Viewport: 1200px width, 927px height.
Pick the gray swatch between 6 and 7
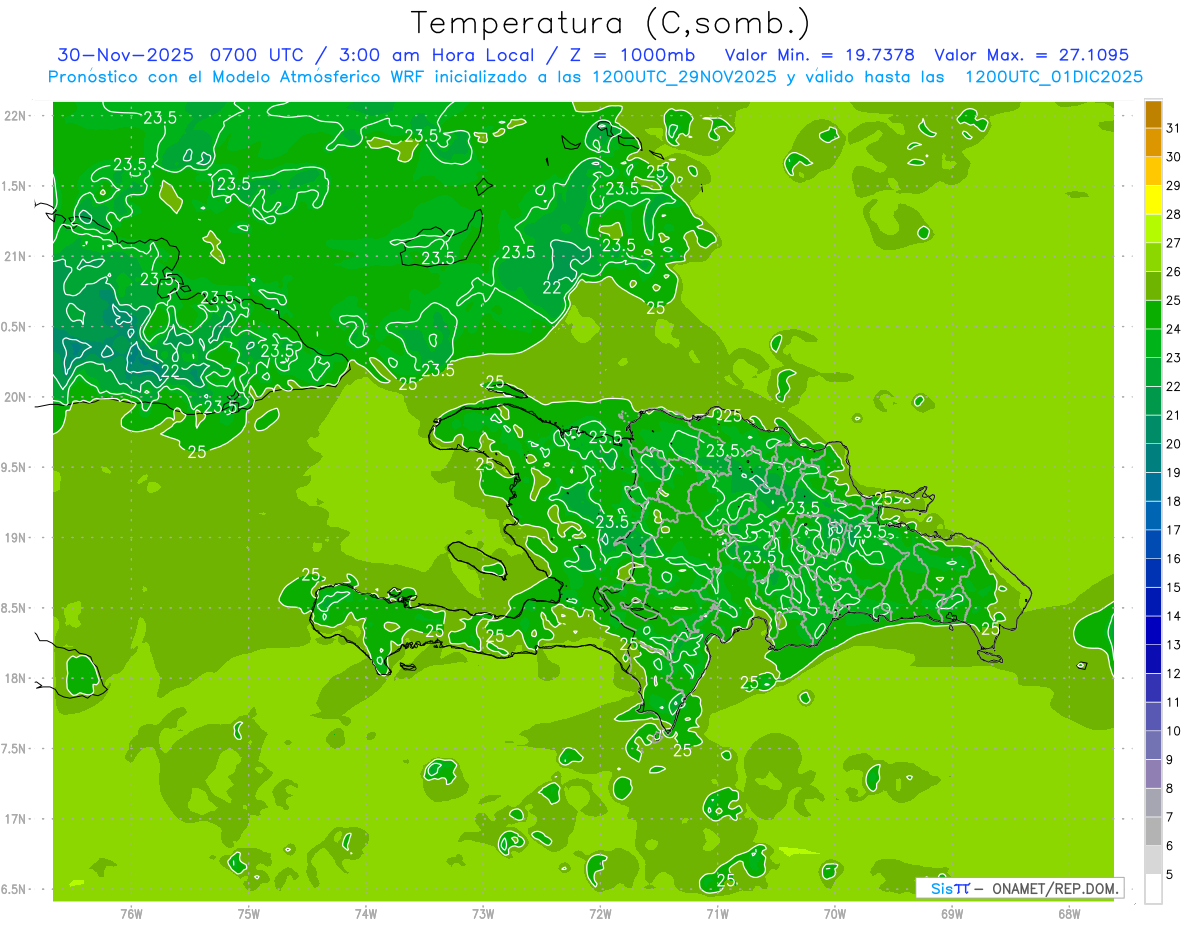coord(1153,832)
